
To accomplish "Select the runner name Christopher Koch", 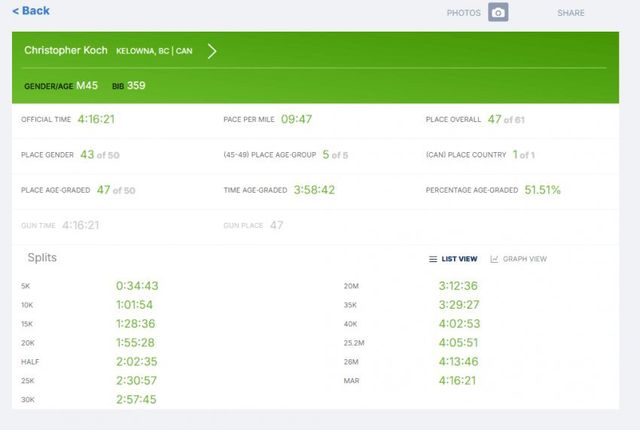I will 65,50.
